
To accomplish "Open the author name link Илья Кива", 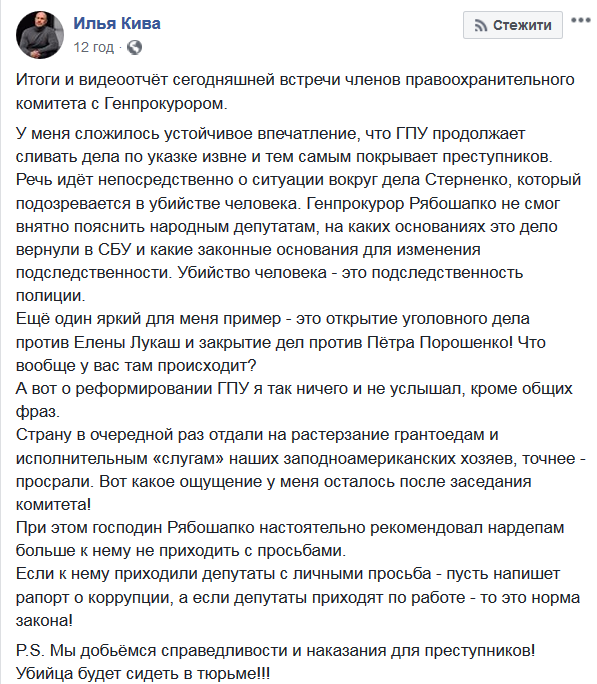I will [x=116, y=23].
